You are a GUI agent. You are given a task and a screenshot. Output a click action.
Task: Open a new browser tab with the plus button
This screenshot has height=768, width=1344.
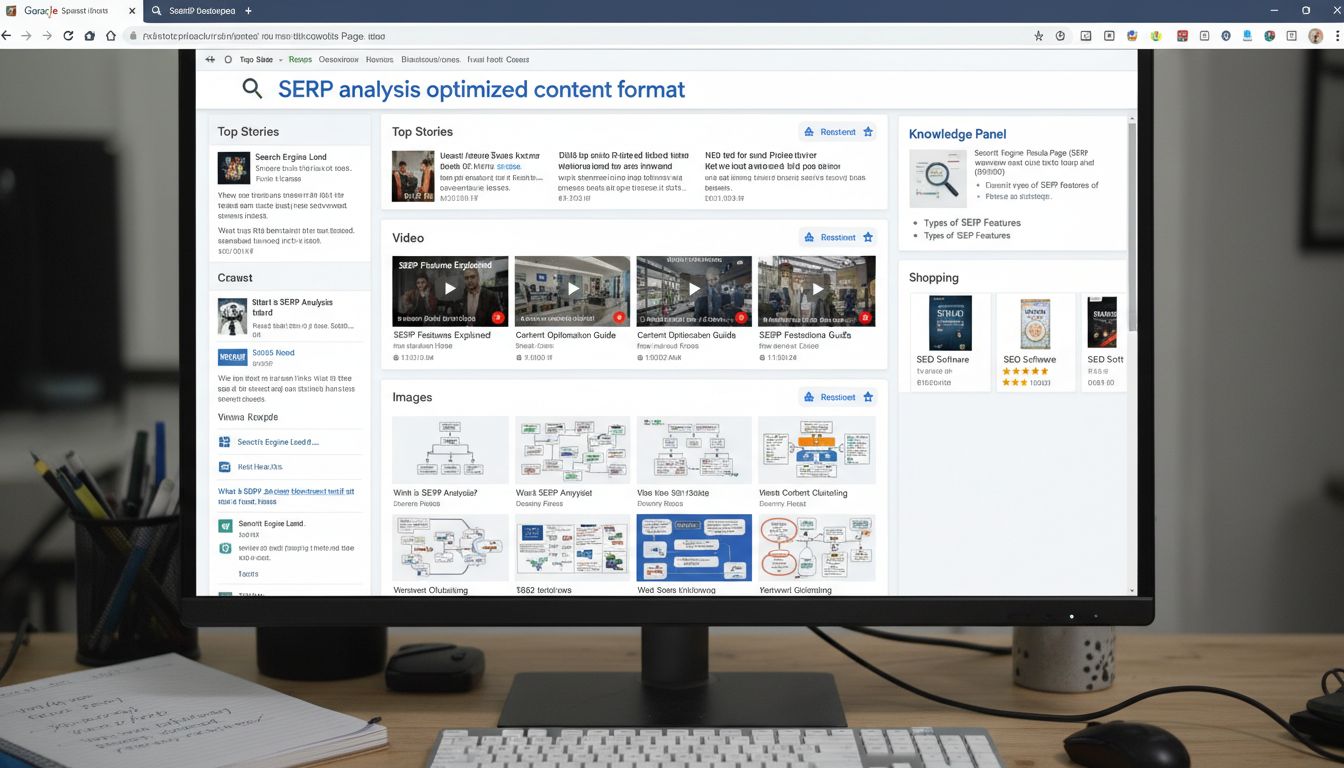click(x=248, y=10)
